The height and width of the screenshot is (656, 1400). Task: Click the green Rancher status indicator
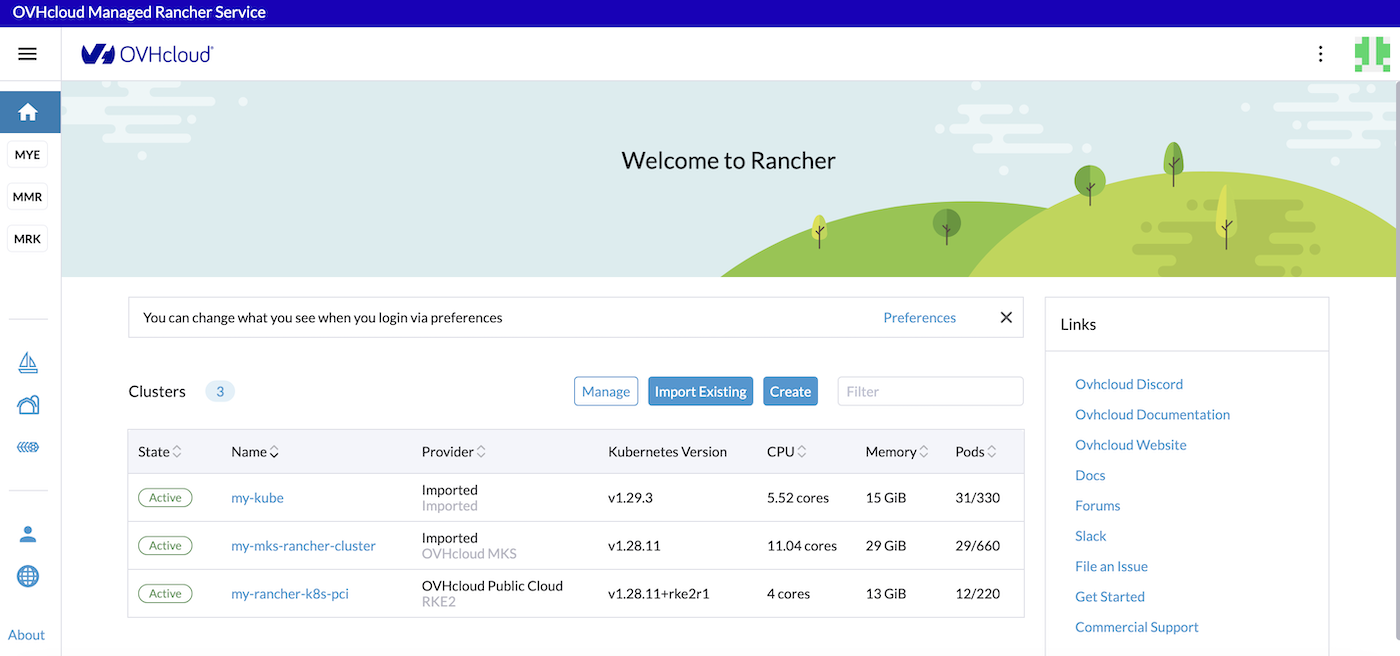(1371, 53)
